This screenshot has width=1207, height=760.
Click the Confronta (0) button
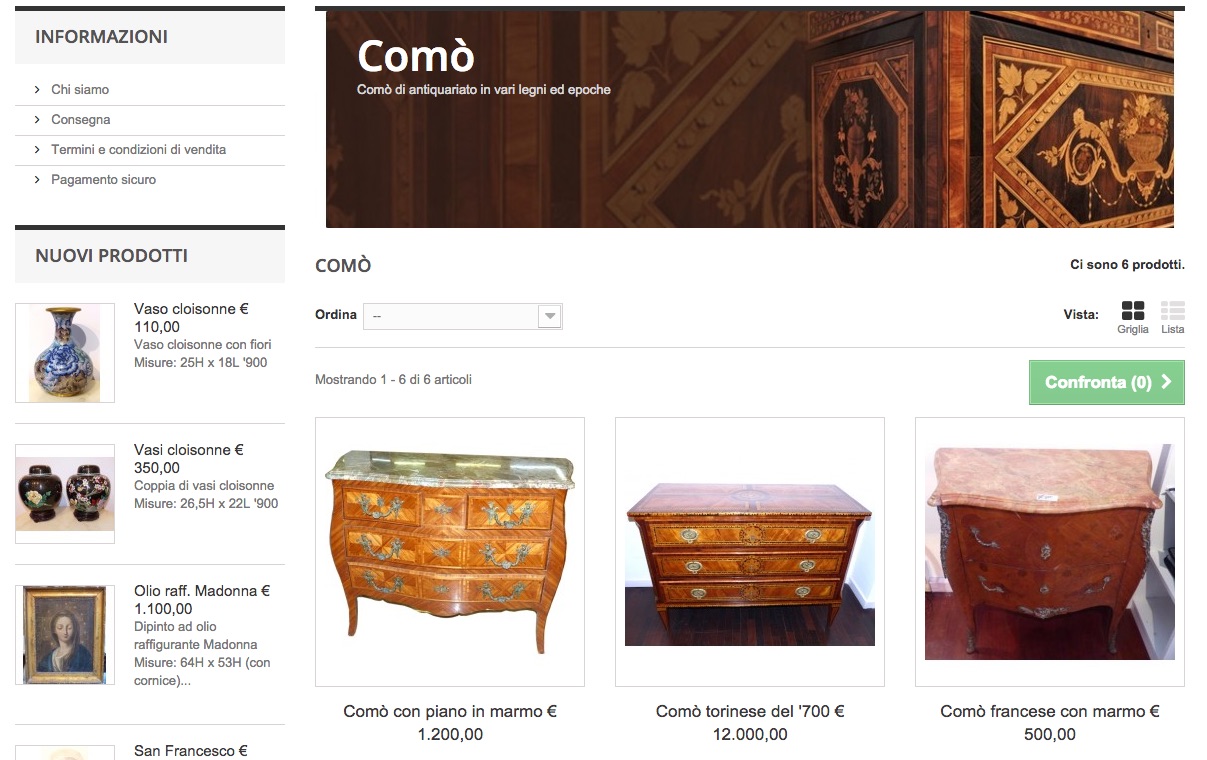pyautogui.click(x=1107, y=382)
